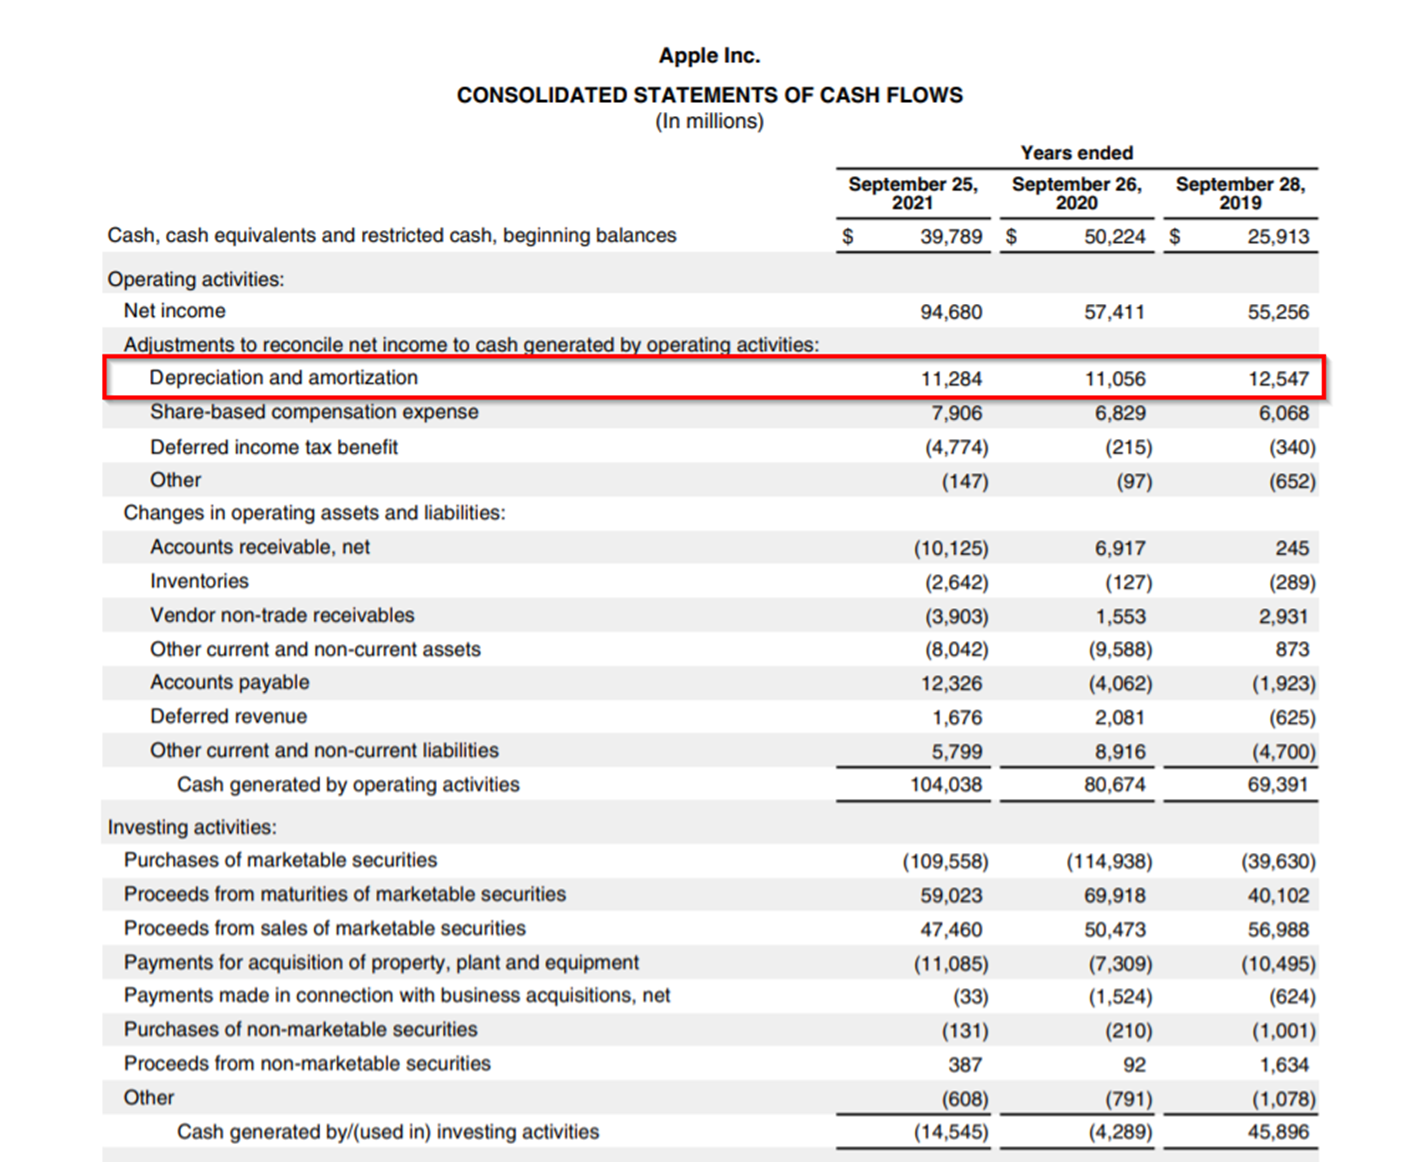Select the 'September 26, 2020' column header
This screenshot has height=1162, width=1417.
tap(1076, 193)
